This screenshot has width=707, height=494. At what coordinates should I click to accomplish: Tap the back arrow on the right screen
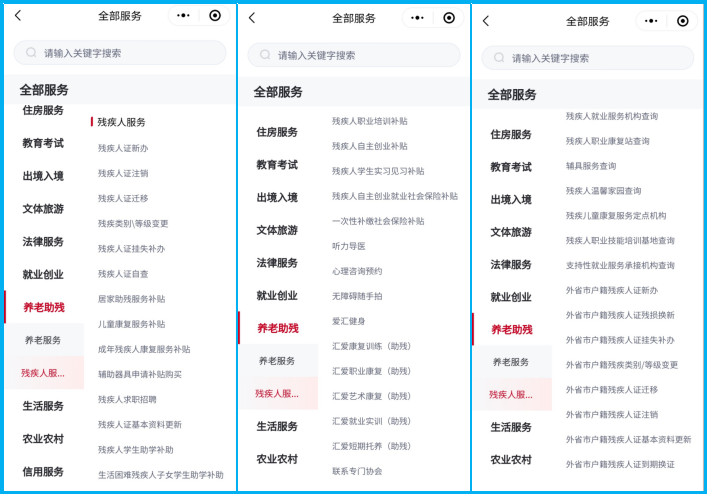[486, 21]
